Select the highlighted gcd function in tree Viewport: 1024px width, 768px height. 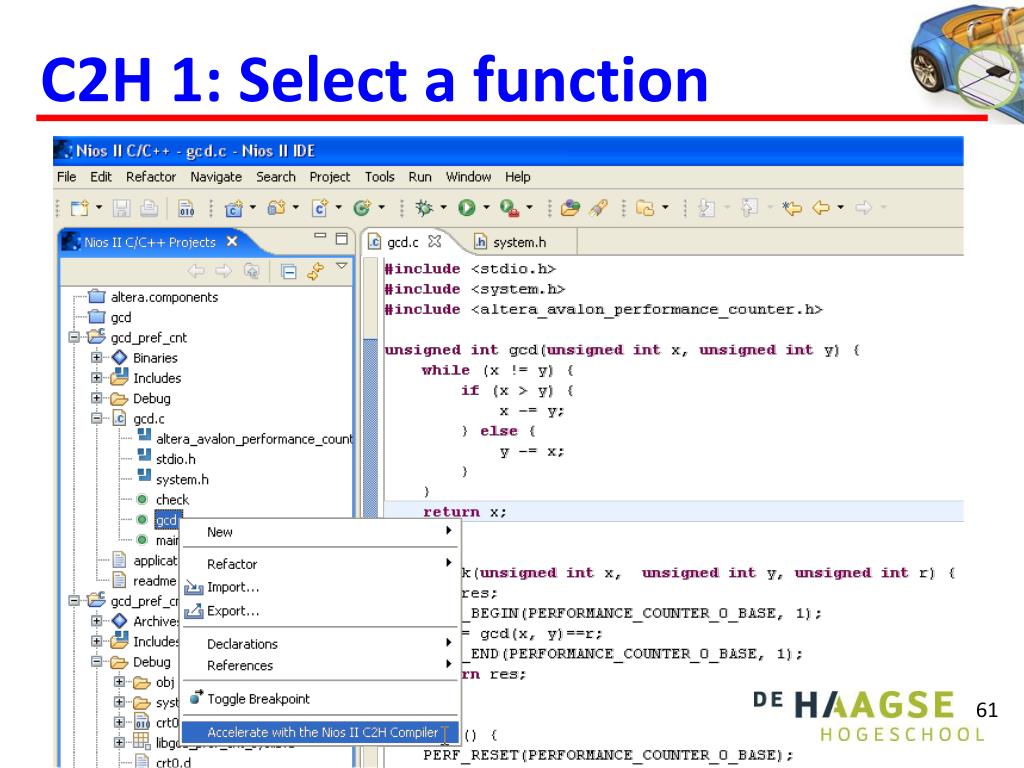tap(166, 520)
